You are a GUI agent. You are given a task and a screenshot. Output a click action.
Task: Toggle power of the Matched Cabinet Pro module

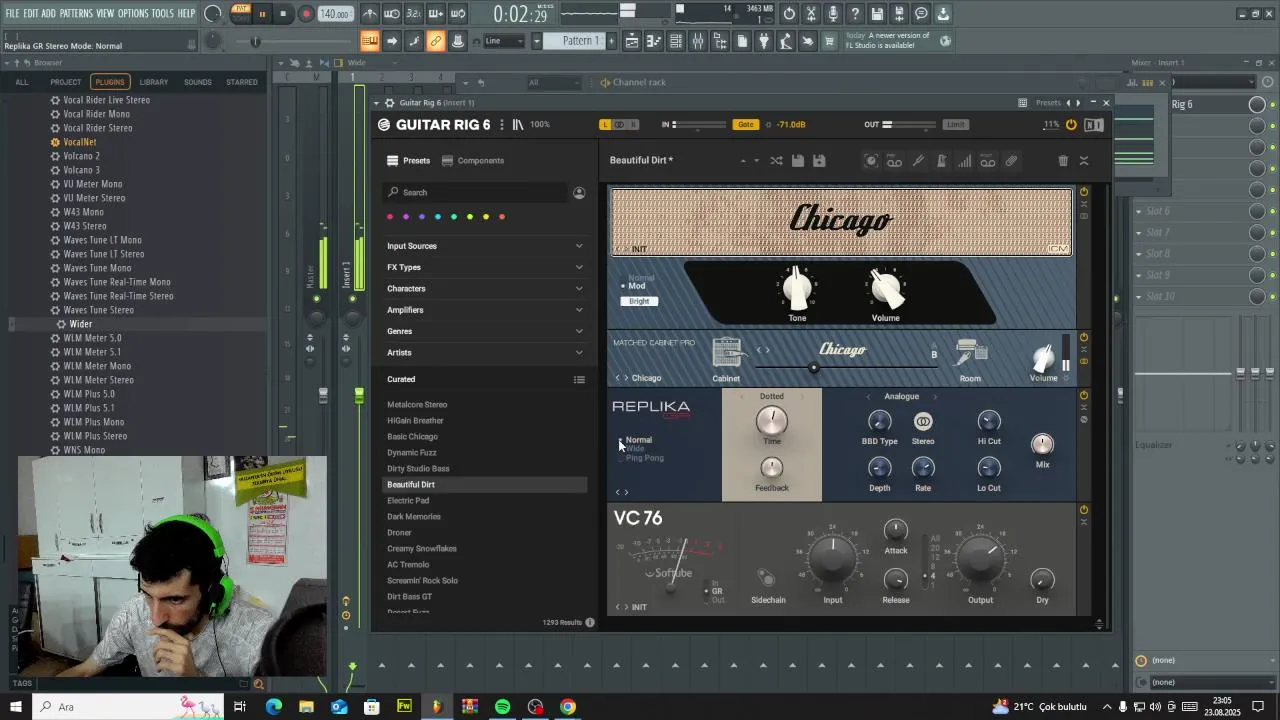[1083, 337]
